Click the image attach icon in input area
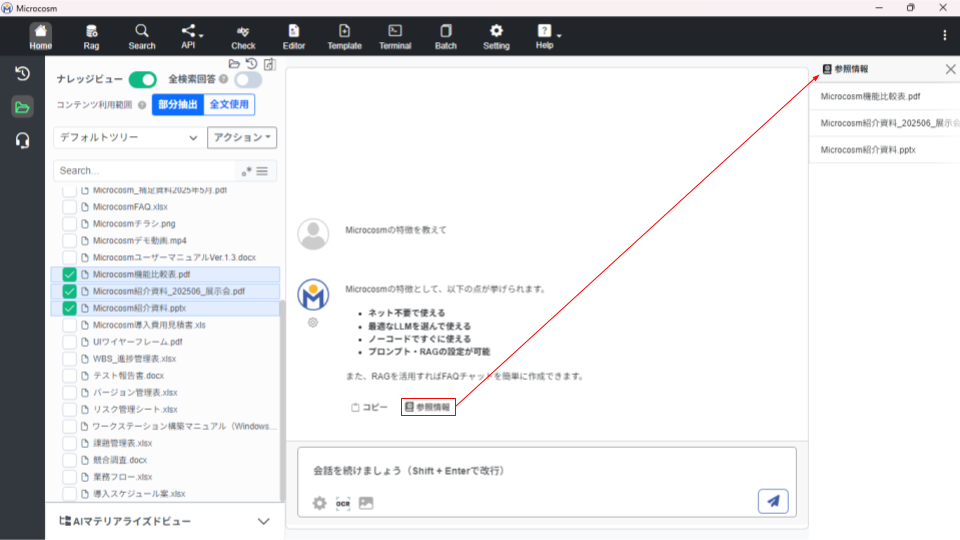 click(x=366, y=503)
